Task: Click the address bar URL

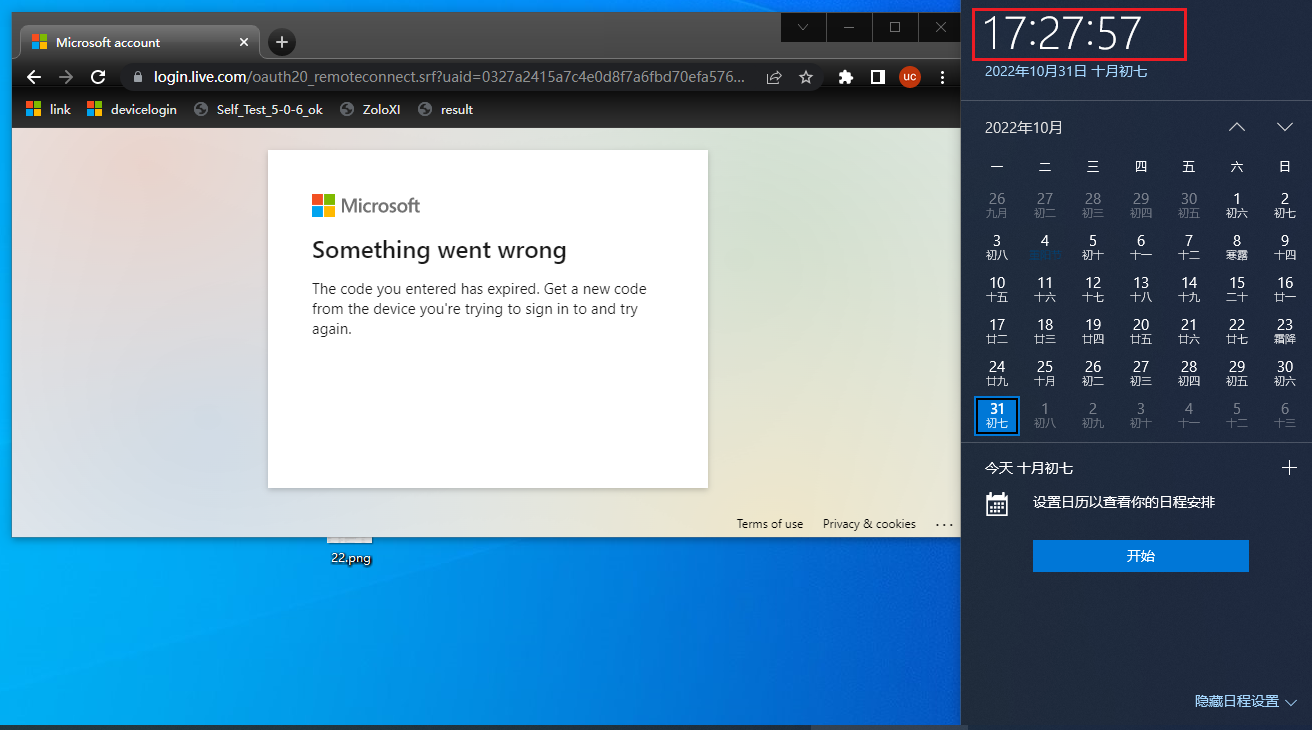Action: coord(449,77)
